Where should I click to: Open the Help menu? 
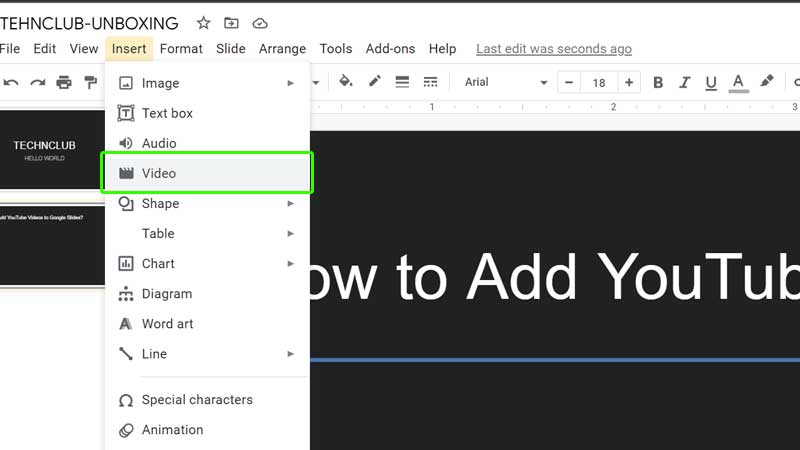pos(442,48)
